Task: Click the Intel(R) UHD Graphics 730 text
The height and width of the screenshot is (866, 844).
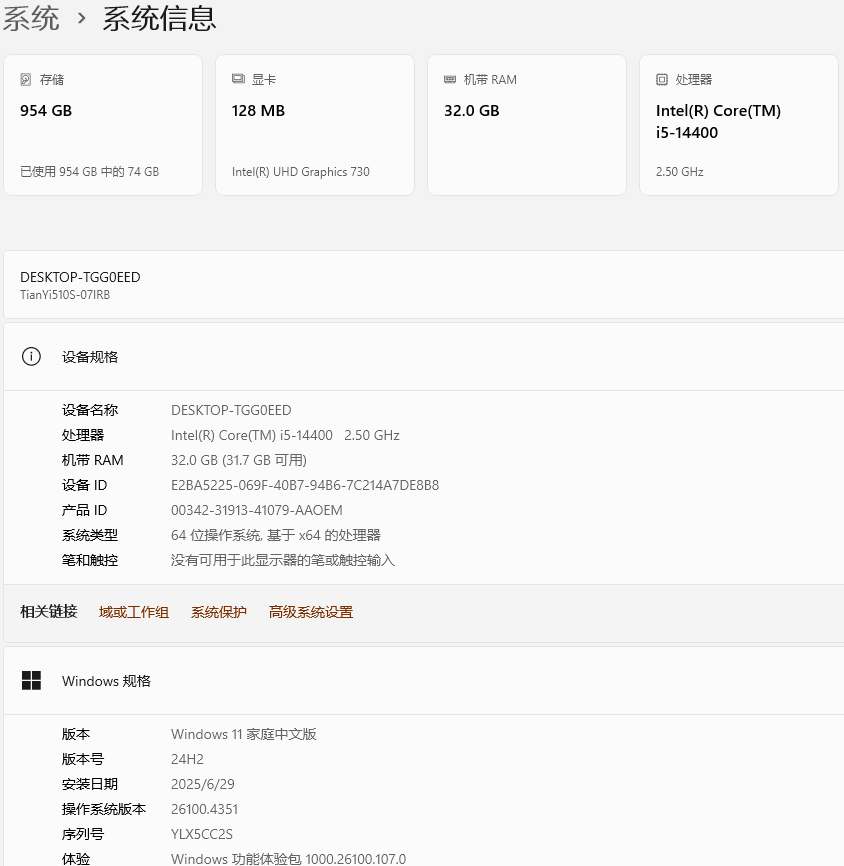Action: click(x=300, y=172)
